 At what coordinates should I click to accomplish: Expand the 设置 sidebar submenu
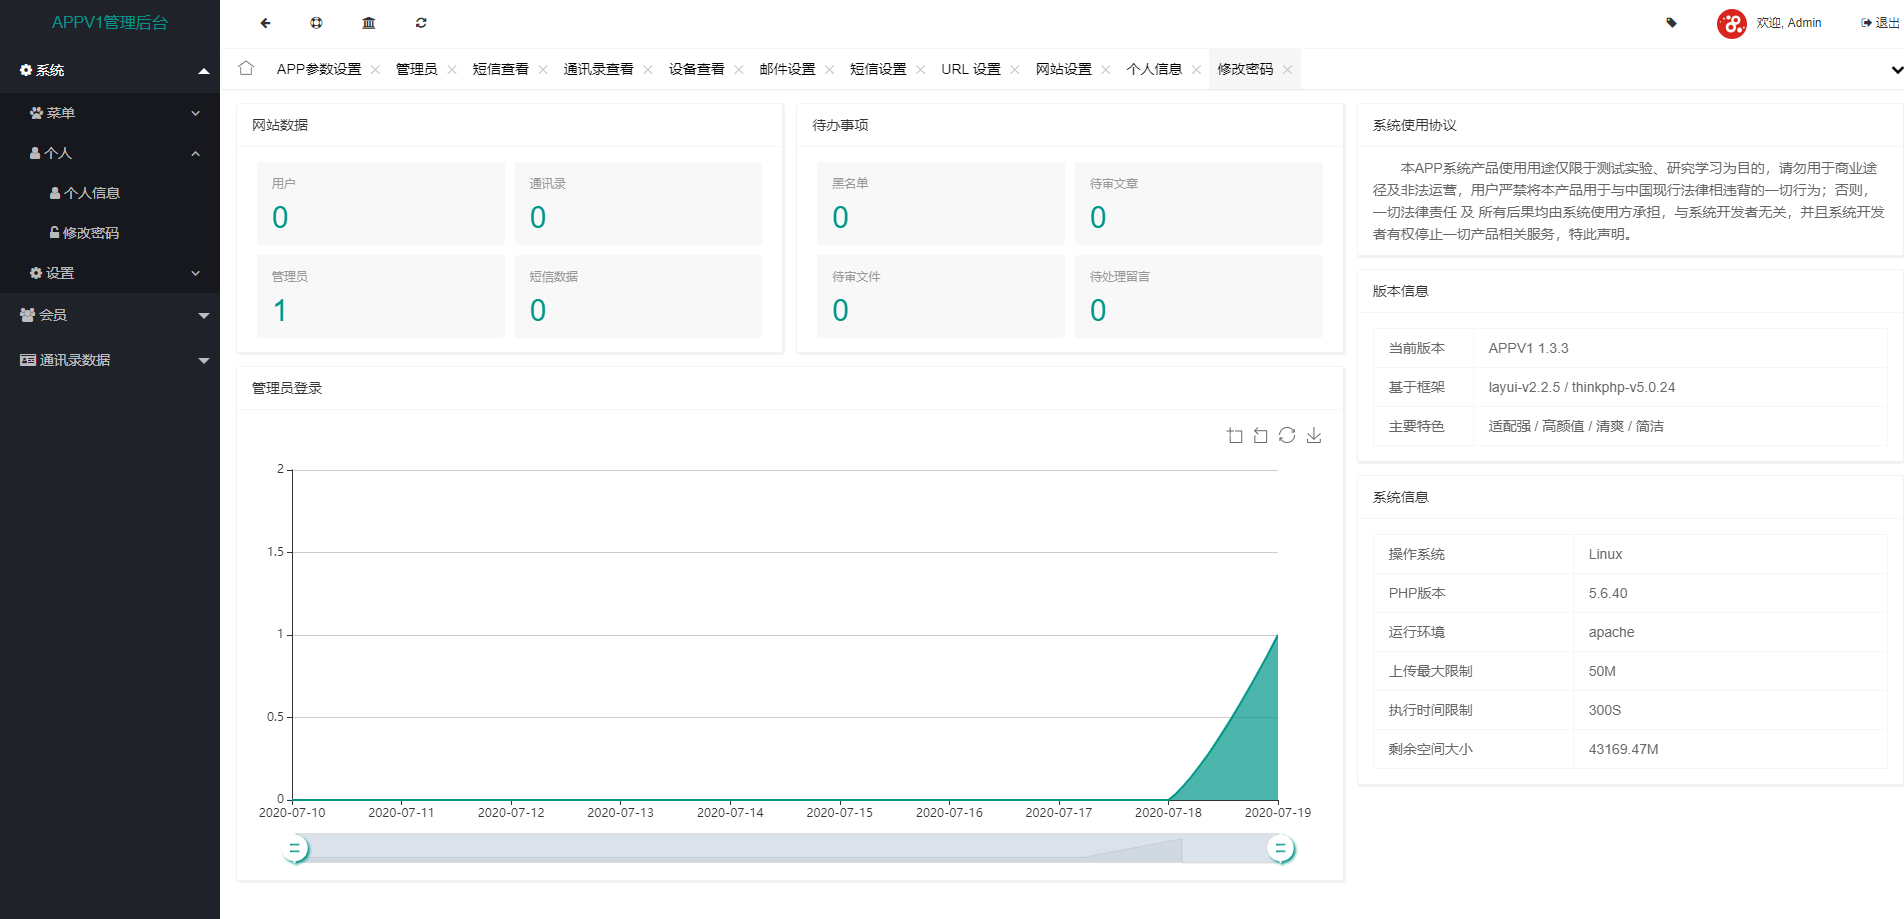point(196,273)
